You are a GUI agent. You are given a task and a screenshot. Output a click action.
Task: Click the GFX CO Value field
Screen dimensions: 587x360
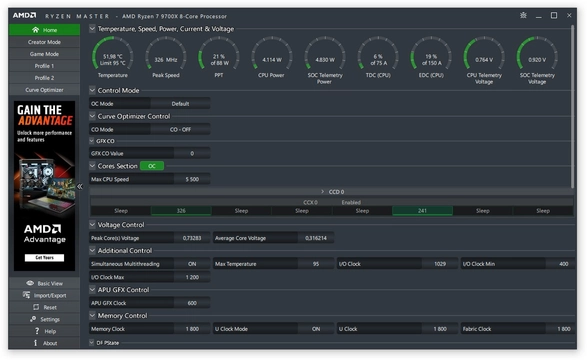[192, 153]
